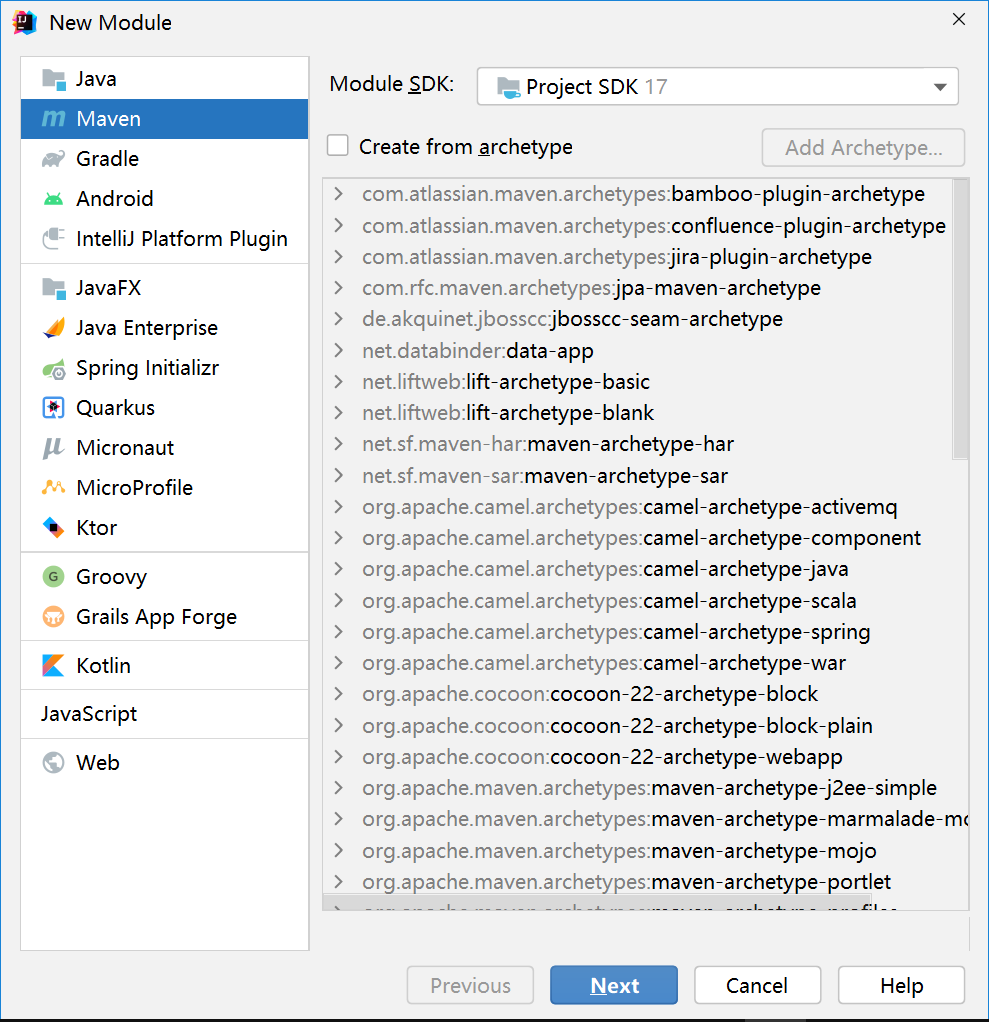Image resolution: width=989 pixels, height=1022 pixels.
Task: Expand the maven-archetype-marmalade node
Action: pos(338,819)
